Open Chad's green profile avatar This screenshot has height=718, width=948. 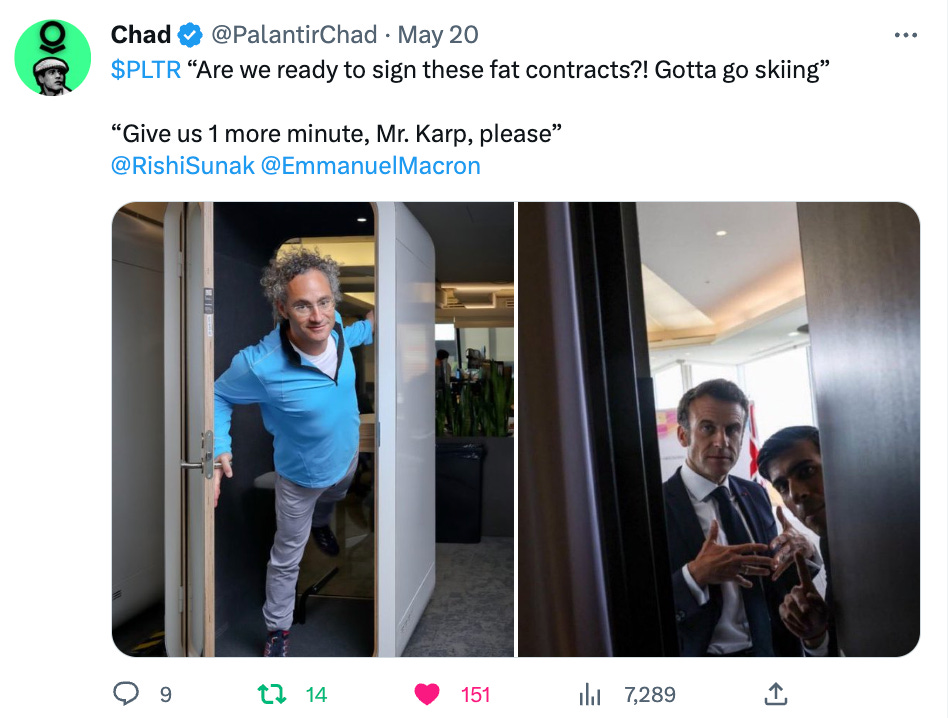pyautogui.click(x=53, y=57)
